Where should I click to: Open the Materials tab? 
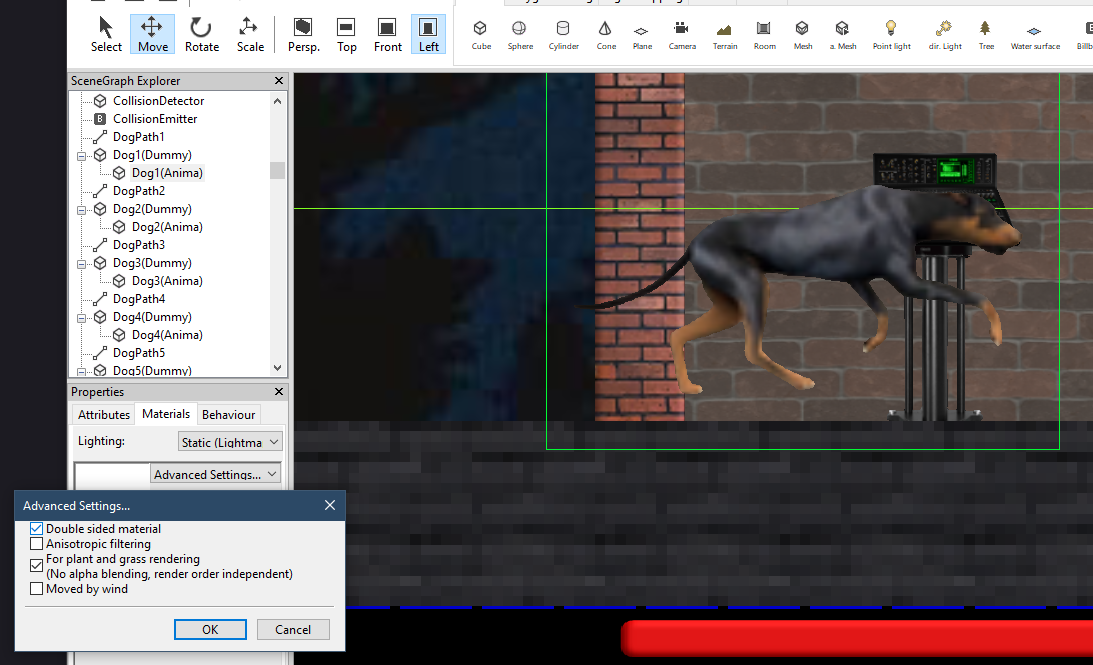(x=166, y=413)
